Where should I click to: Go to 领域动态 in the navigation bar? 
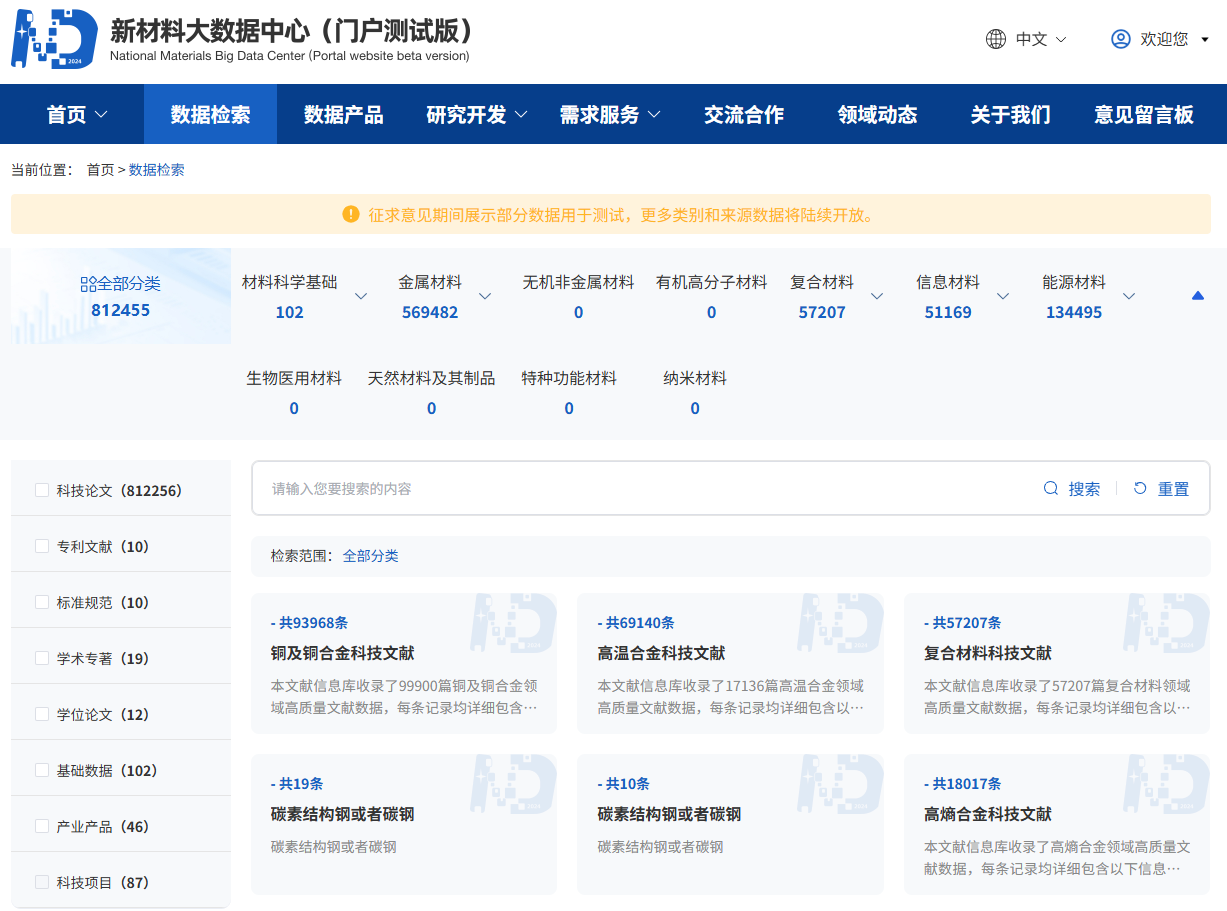pos(877,115)
